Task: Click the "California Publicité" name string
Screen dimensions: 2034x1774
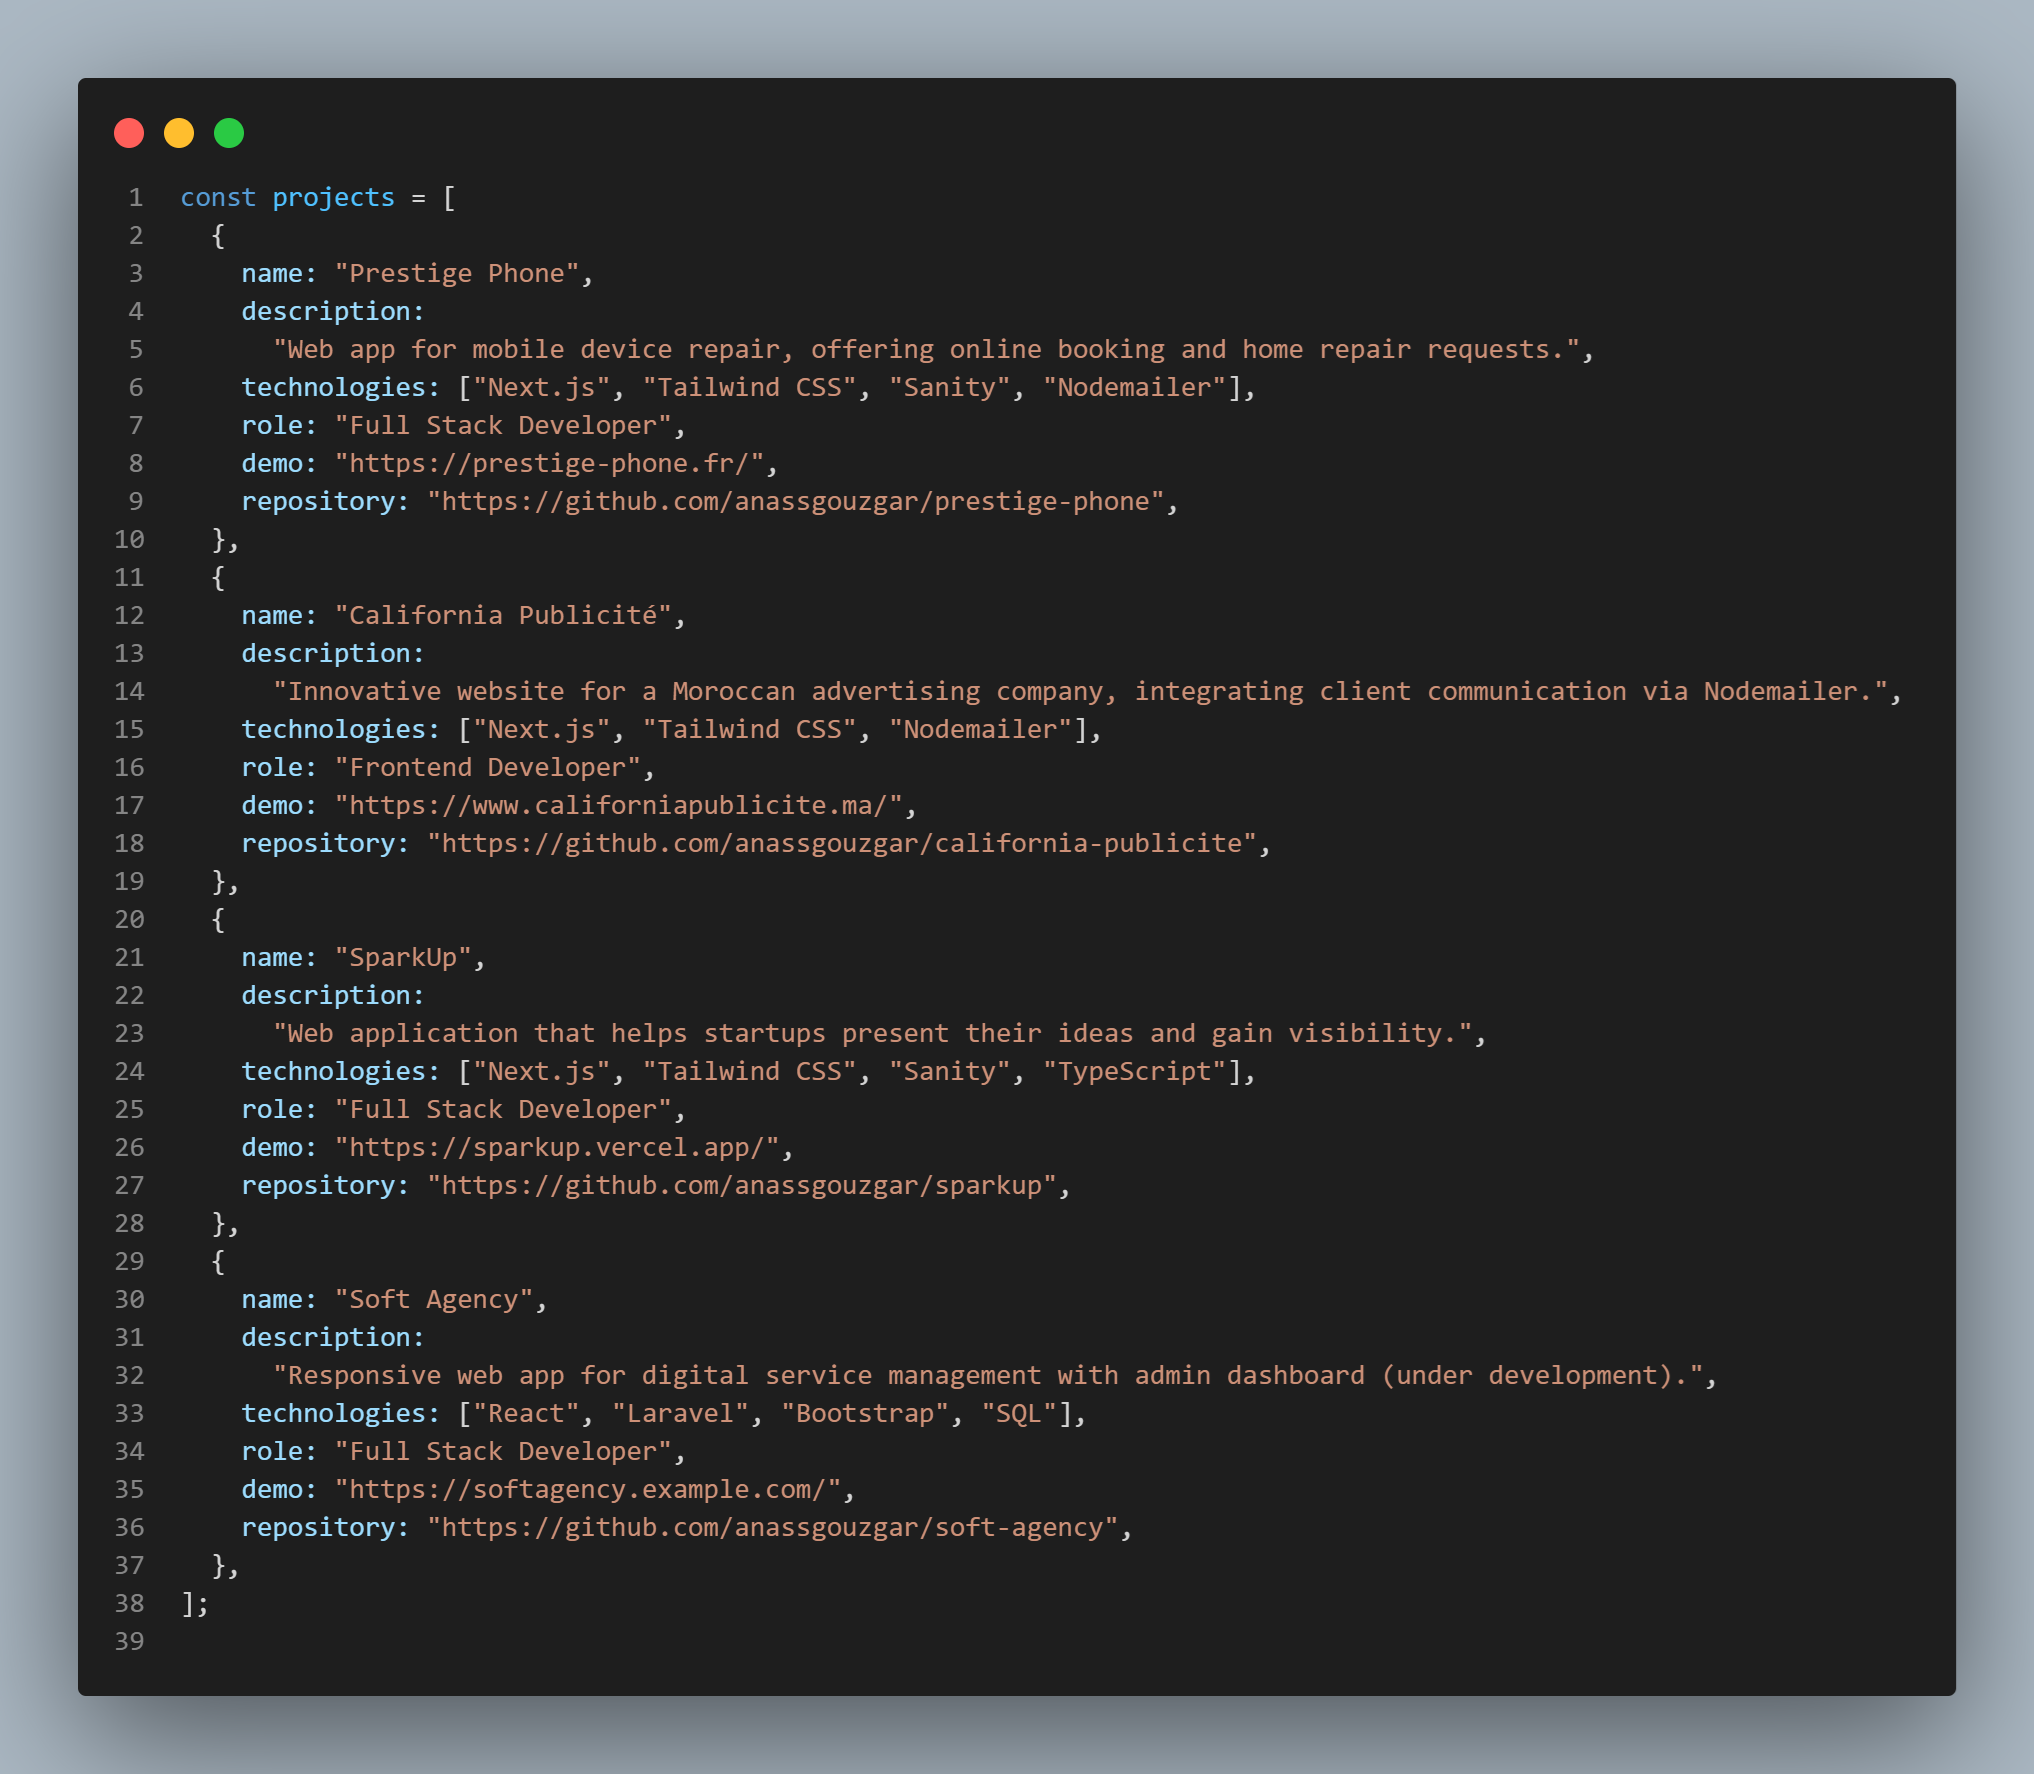Action: coord(503,616)
